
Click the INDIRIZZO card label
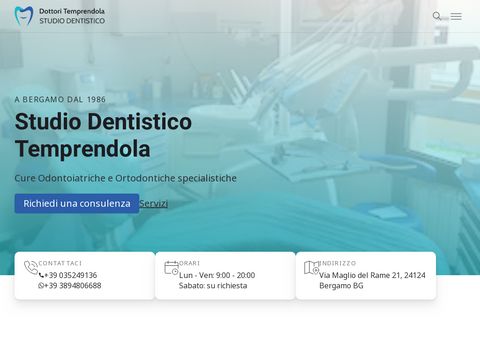pyautogui.click(x=337, y=263)
